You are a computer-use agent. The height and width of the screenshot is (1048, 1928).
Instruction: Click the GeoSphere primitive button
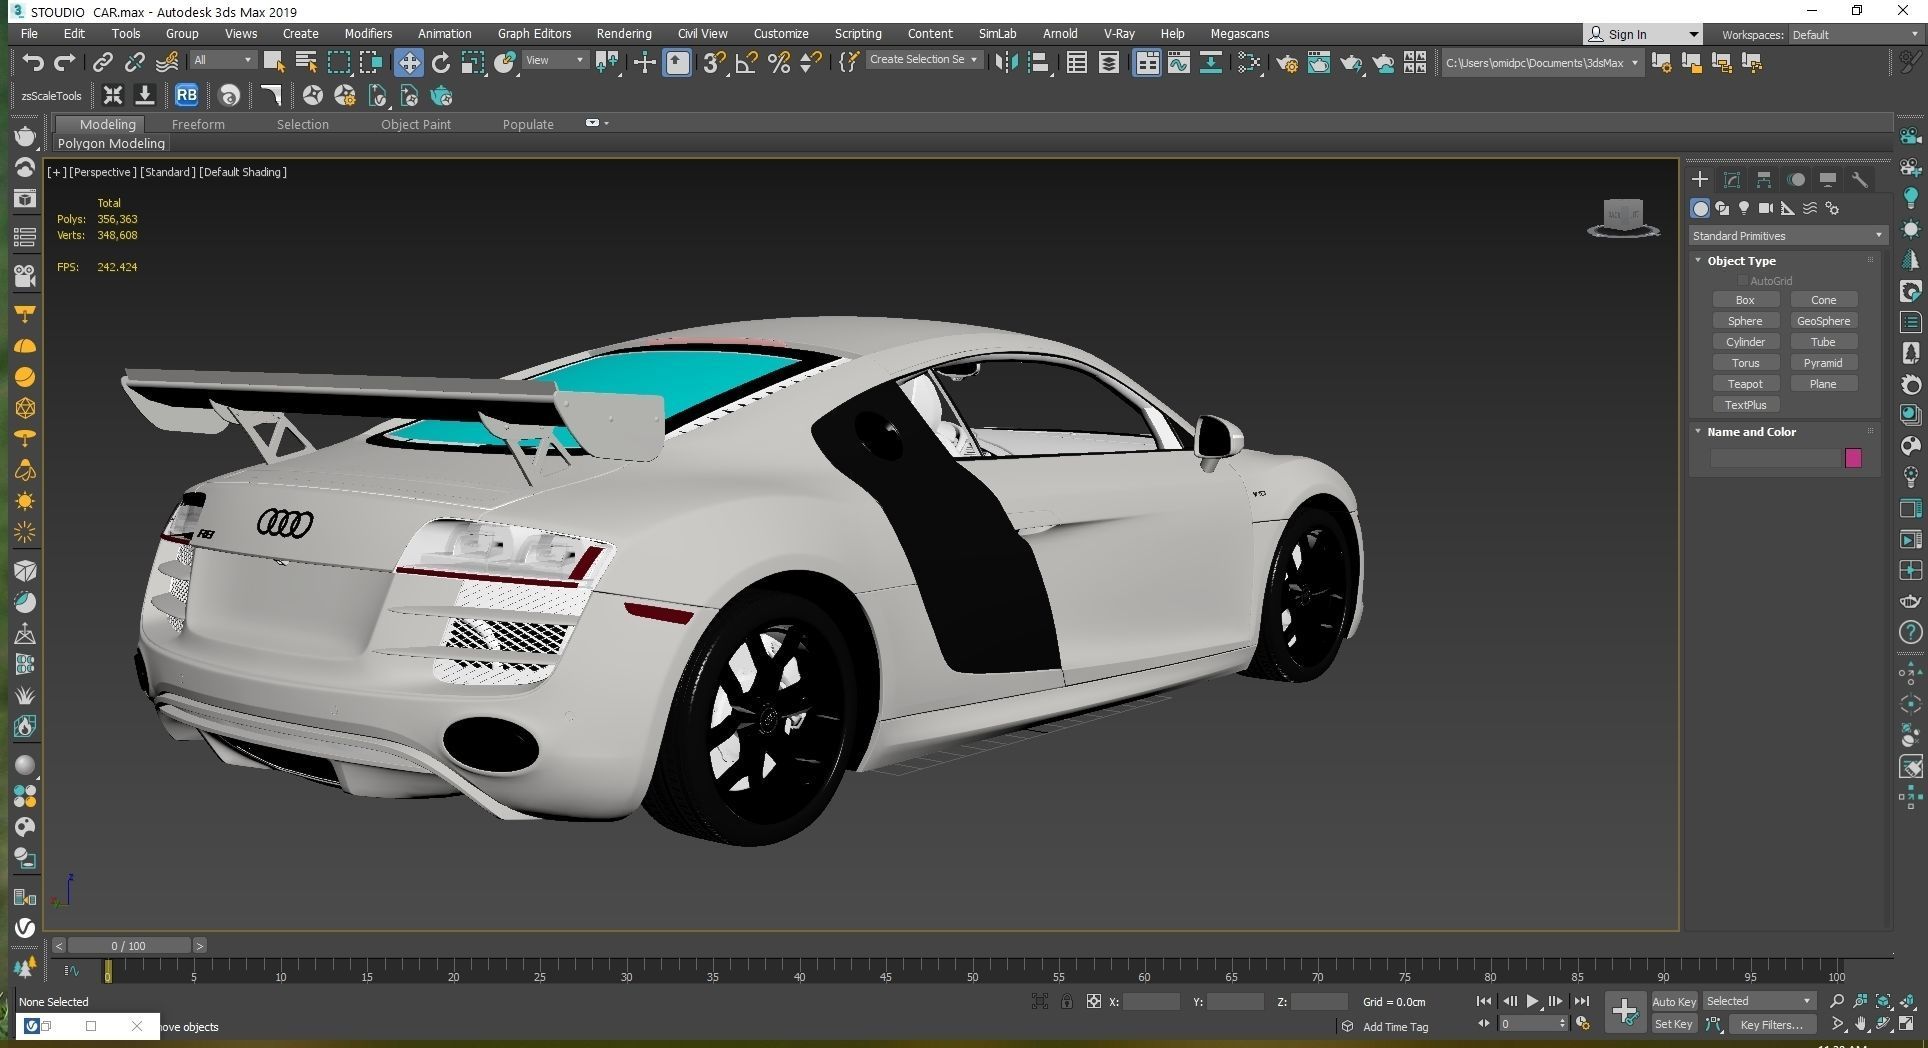1823,321
